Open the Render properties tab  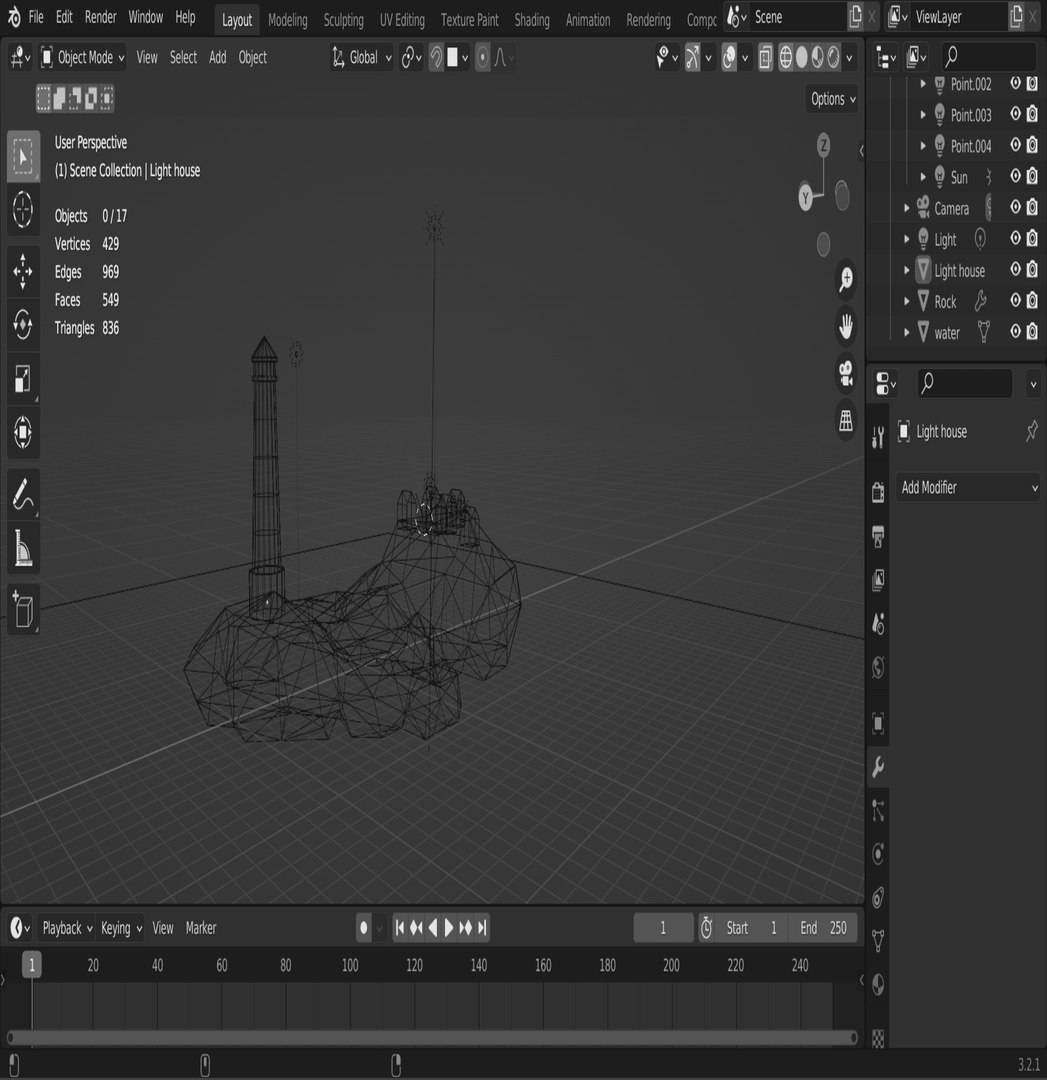click(878, 492)
